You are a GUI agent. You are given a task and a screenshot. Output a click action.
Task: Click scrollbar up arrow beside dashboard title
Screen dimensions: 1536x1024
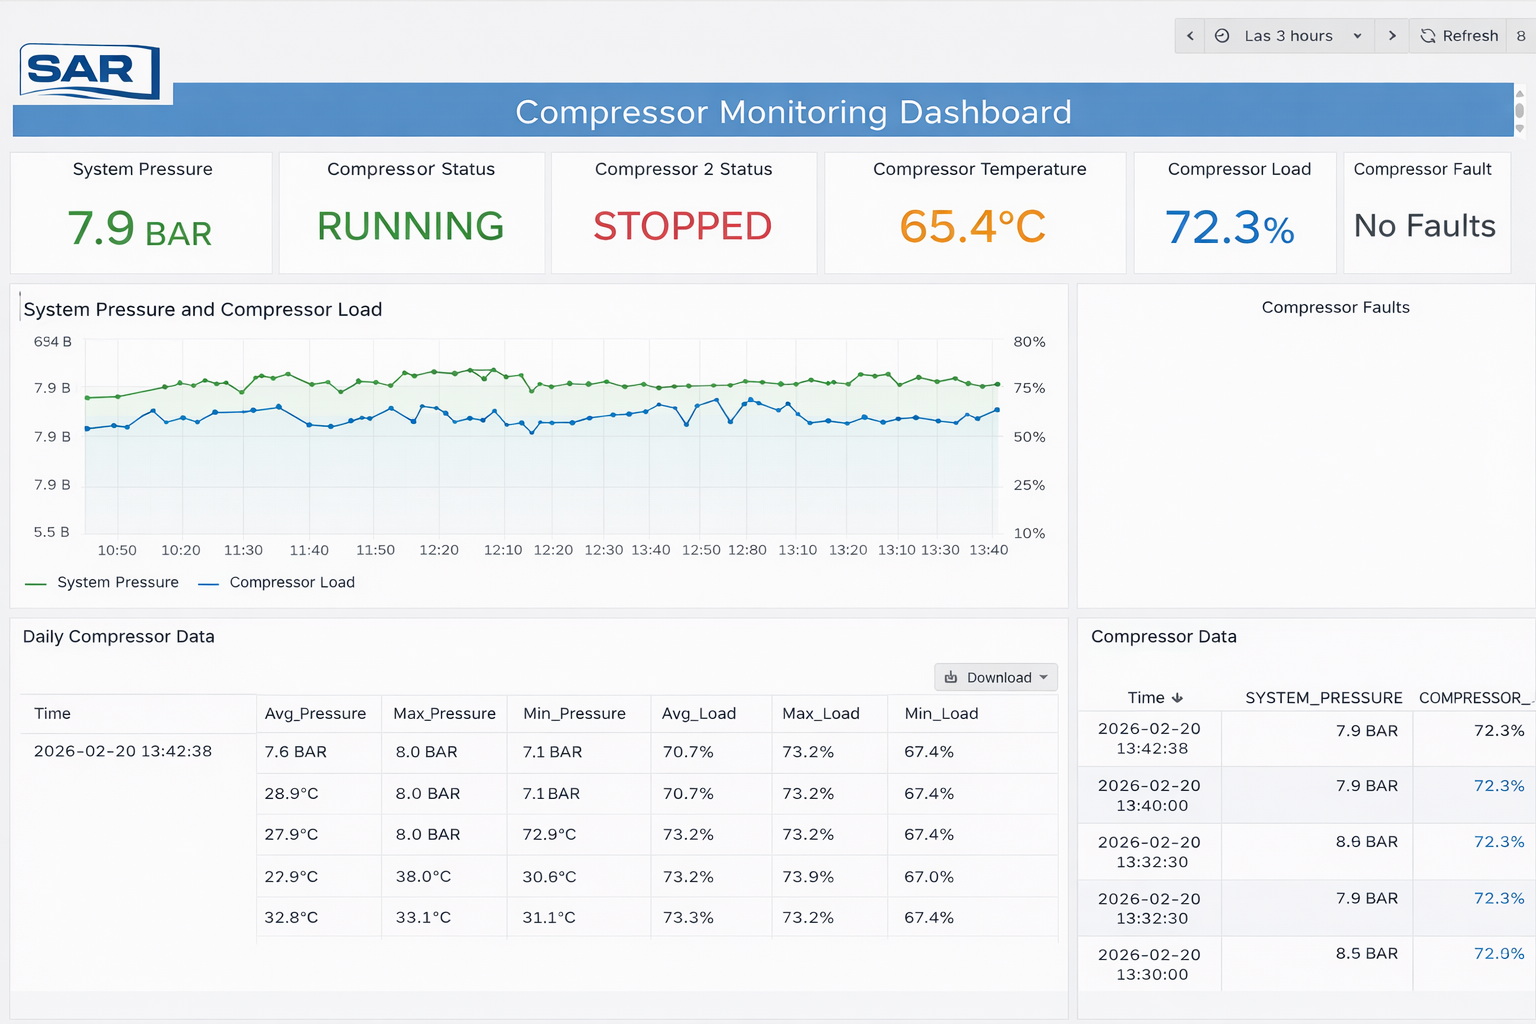pyautogui.click(x=1520, y=95)
